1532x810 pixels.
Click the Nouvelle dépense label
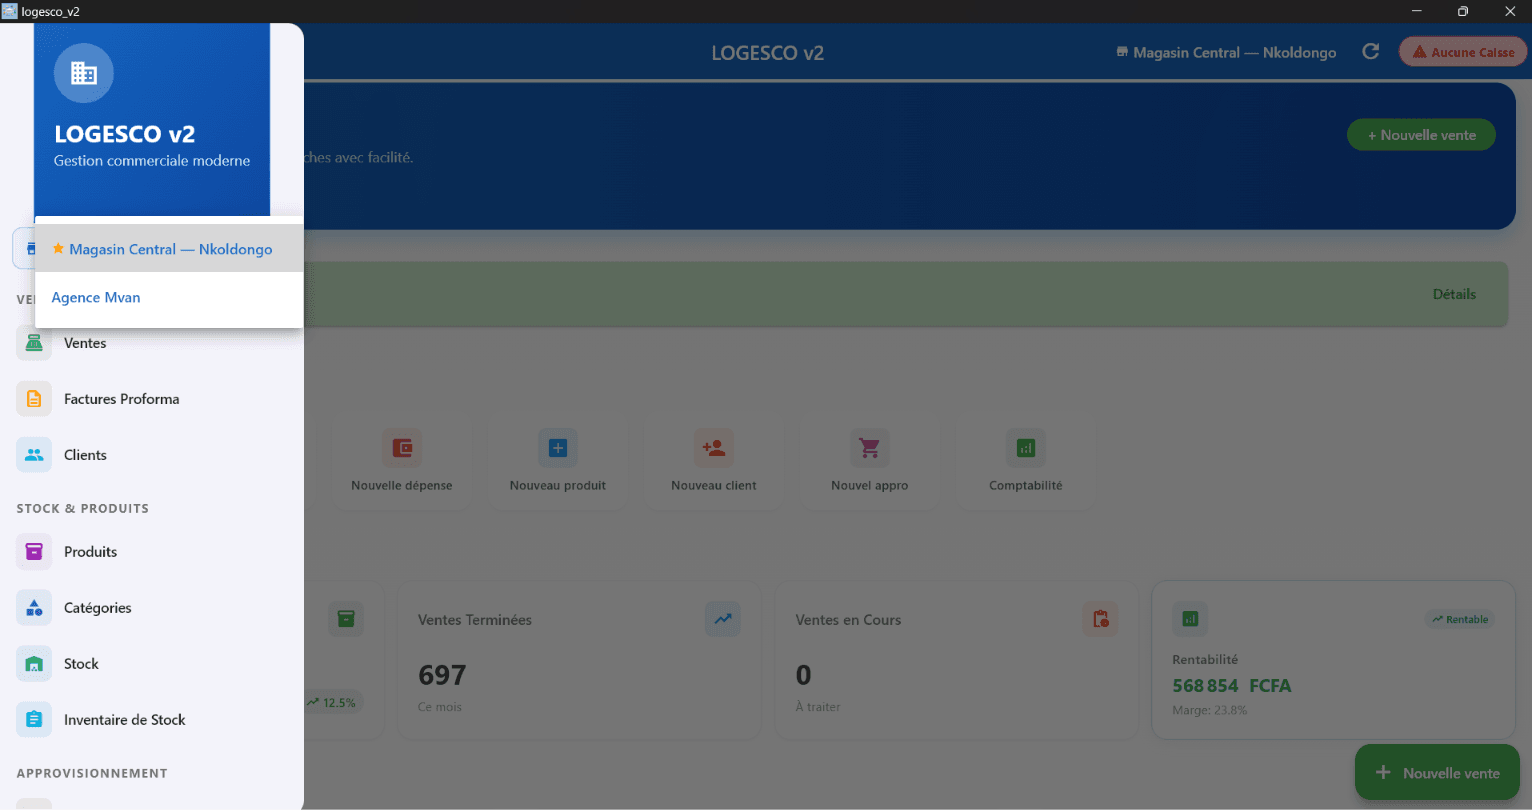[402, 485]
